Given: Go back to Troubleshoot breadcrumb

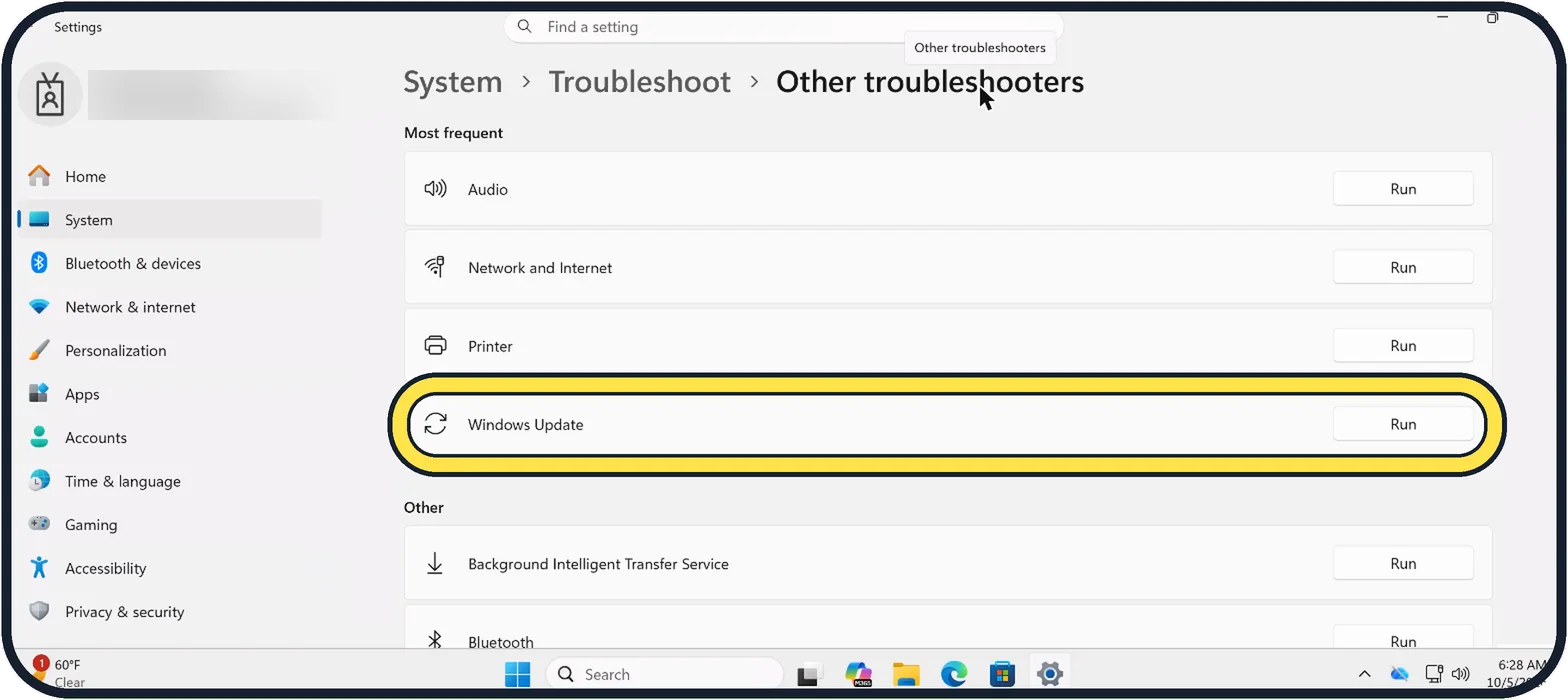Looking at the screenshot, I should point(640,82).
